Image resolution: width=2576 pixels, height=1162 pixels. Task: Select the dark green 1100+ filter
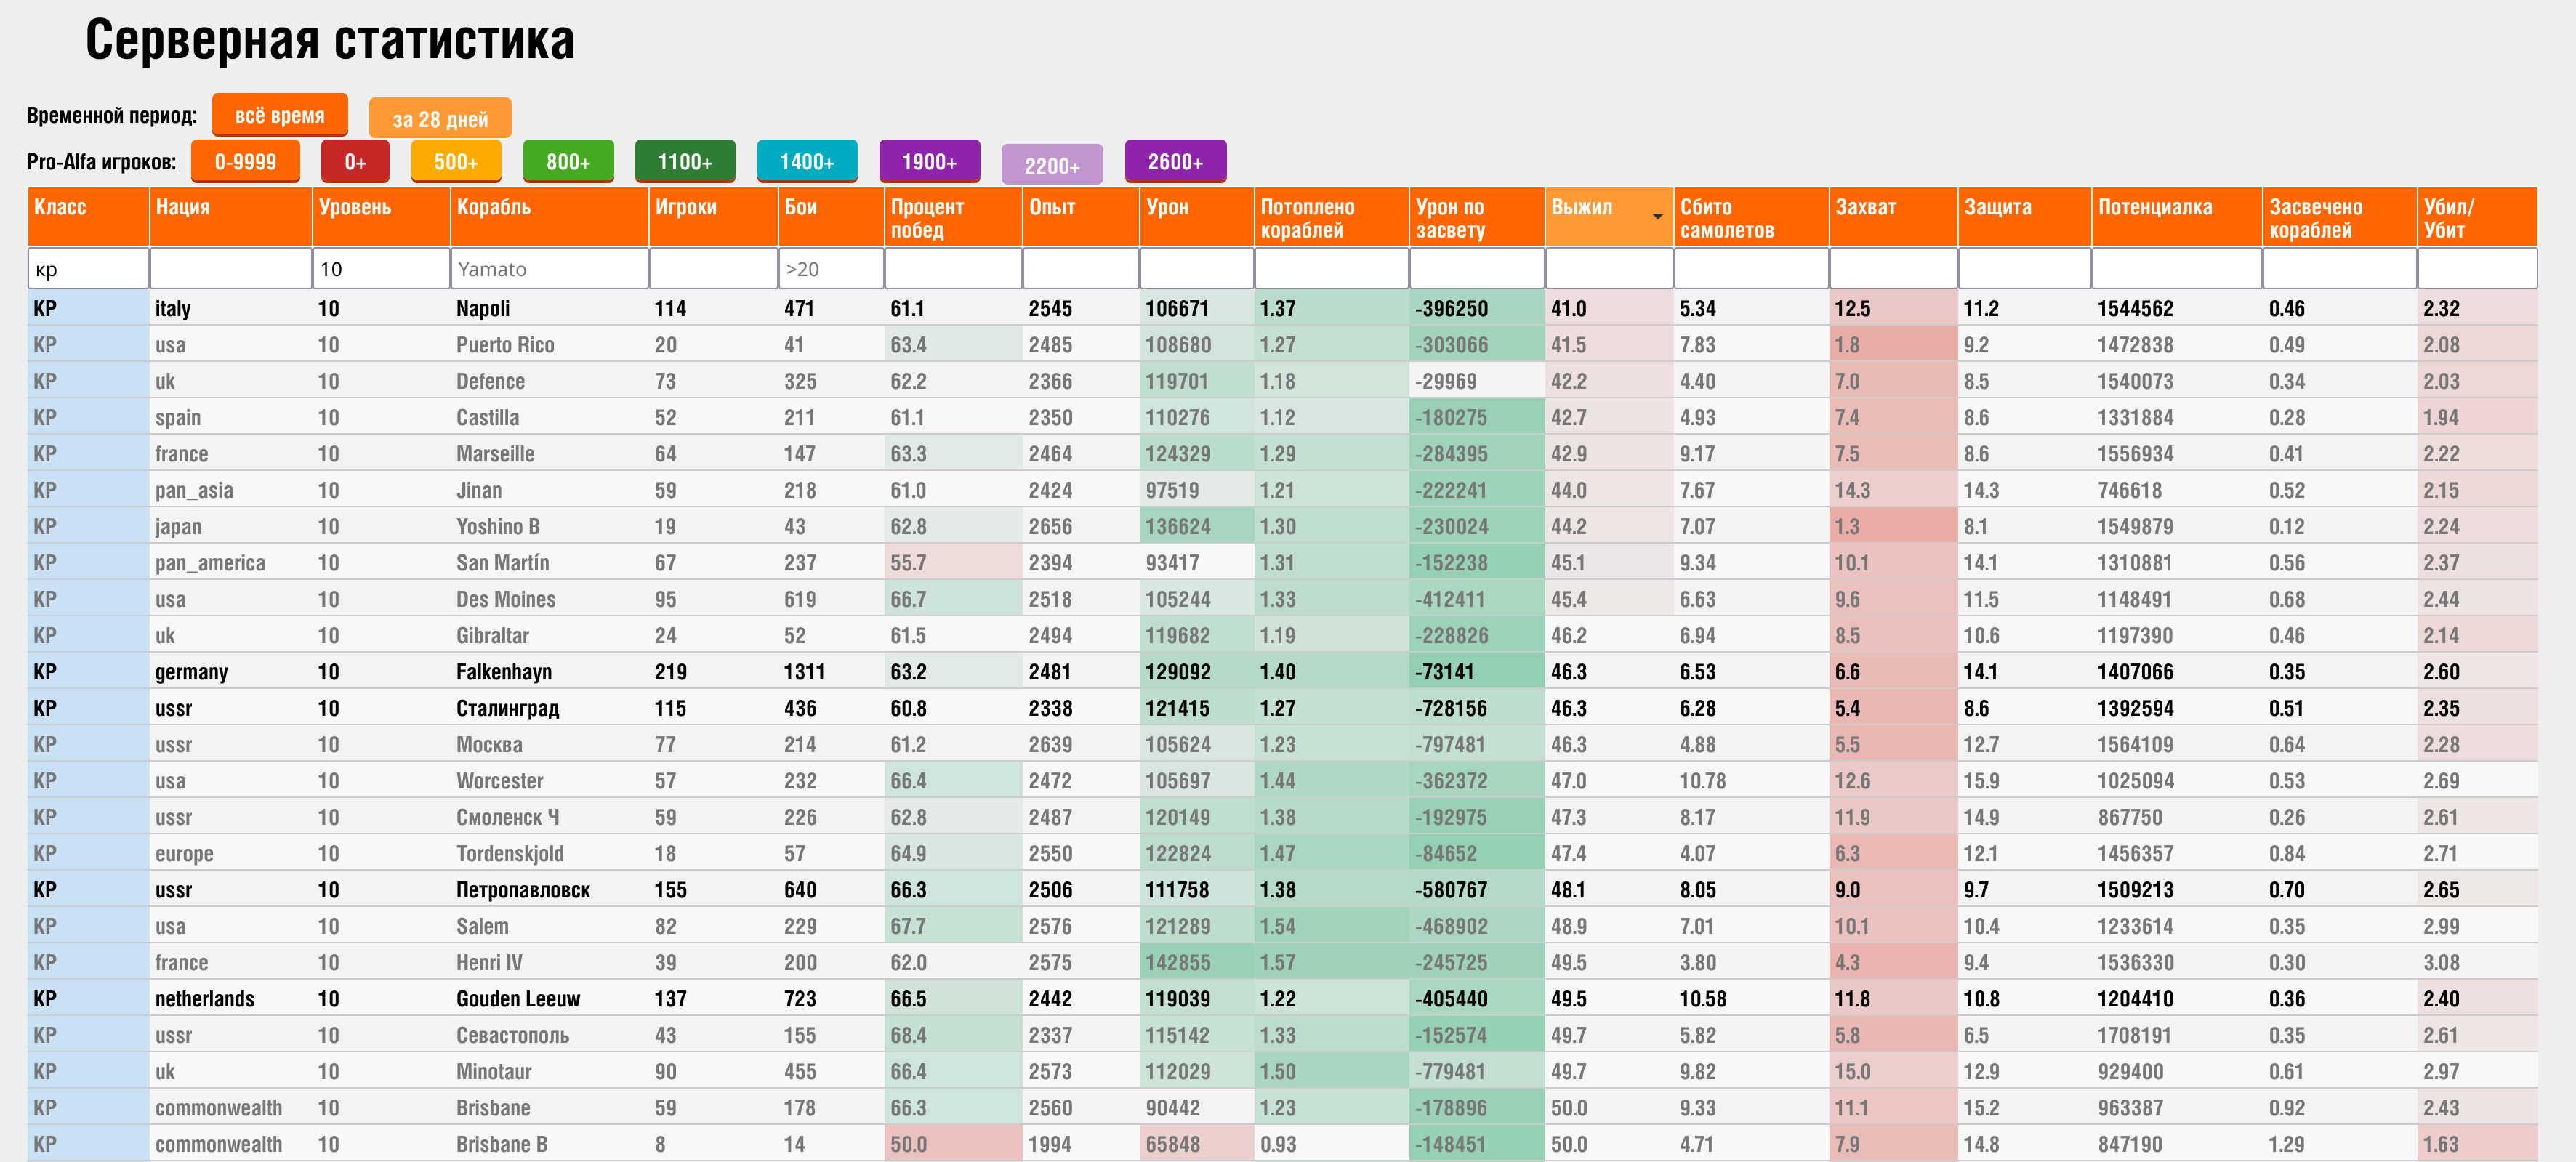[x=685, y=161]
